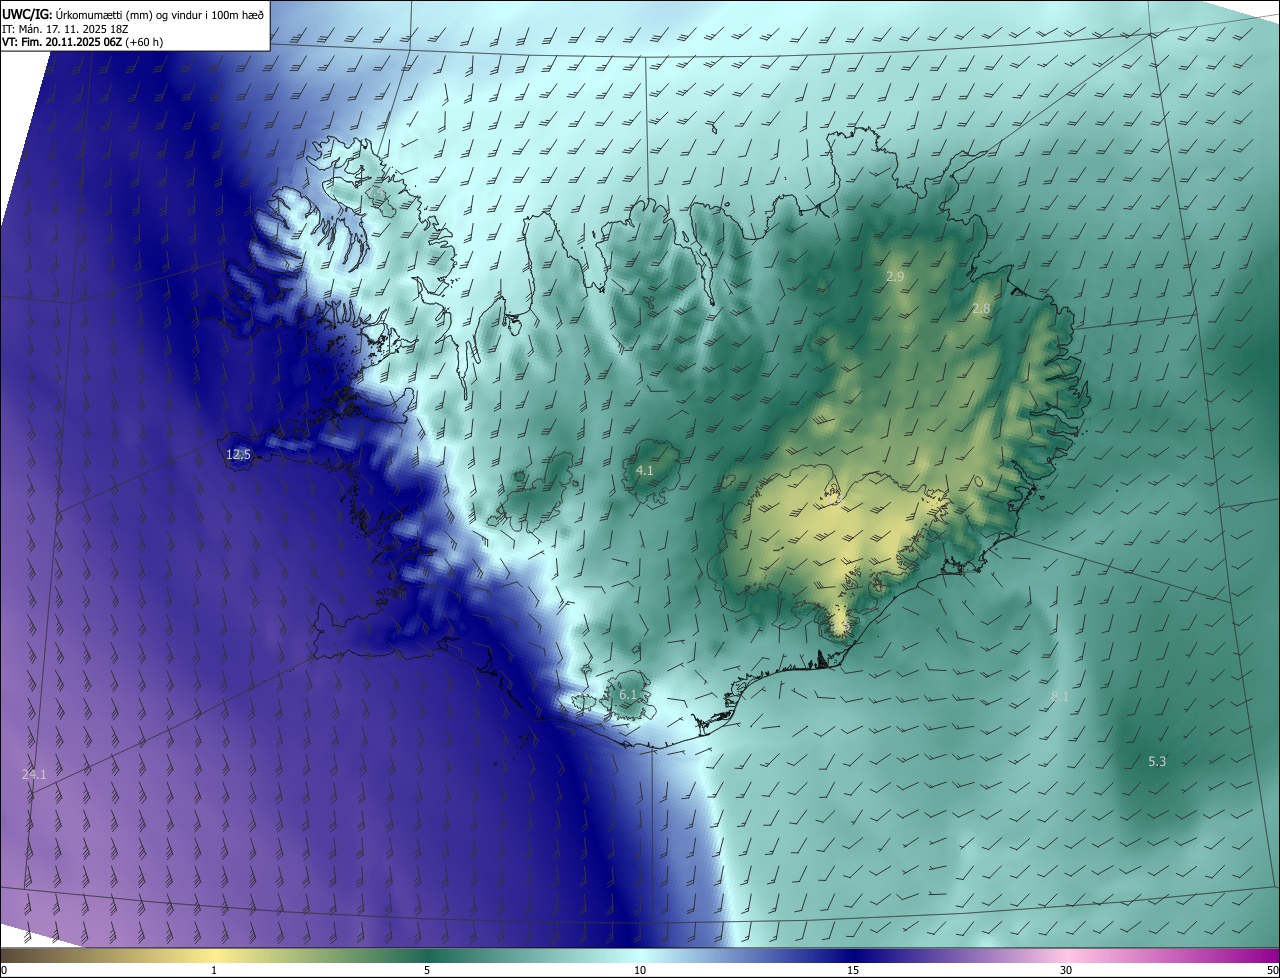1280x978 pixels.
Task: Click the 4.1 value label on the map
Action: tap(645, 470)
